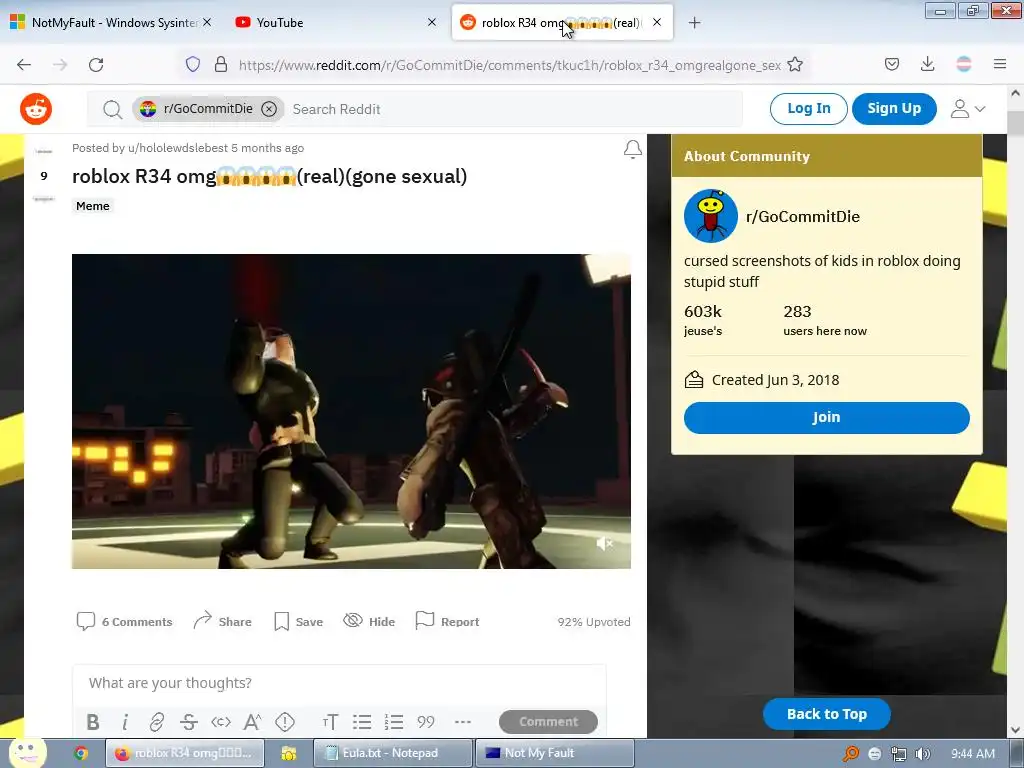Click the r/GoCommitDie community avatar
Image resolution: width=1024 pixels, height=768 pixels.
click(x=711, y=216)
